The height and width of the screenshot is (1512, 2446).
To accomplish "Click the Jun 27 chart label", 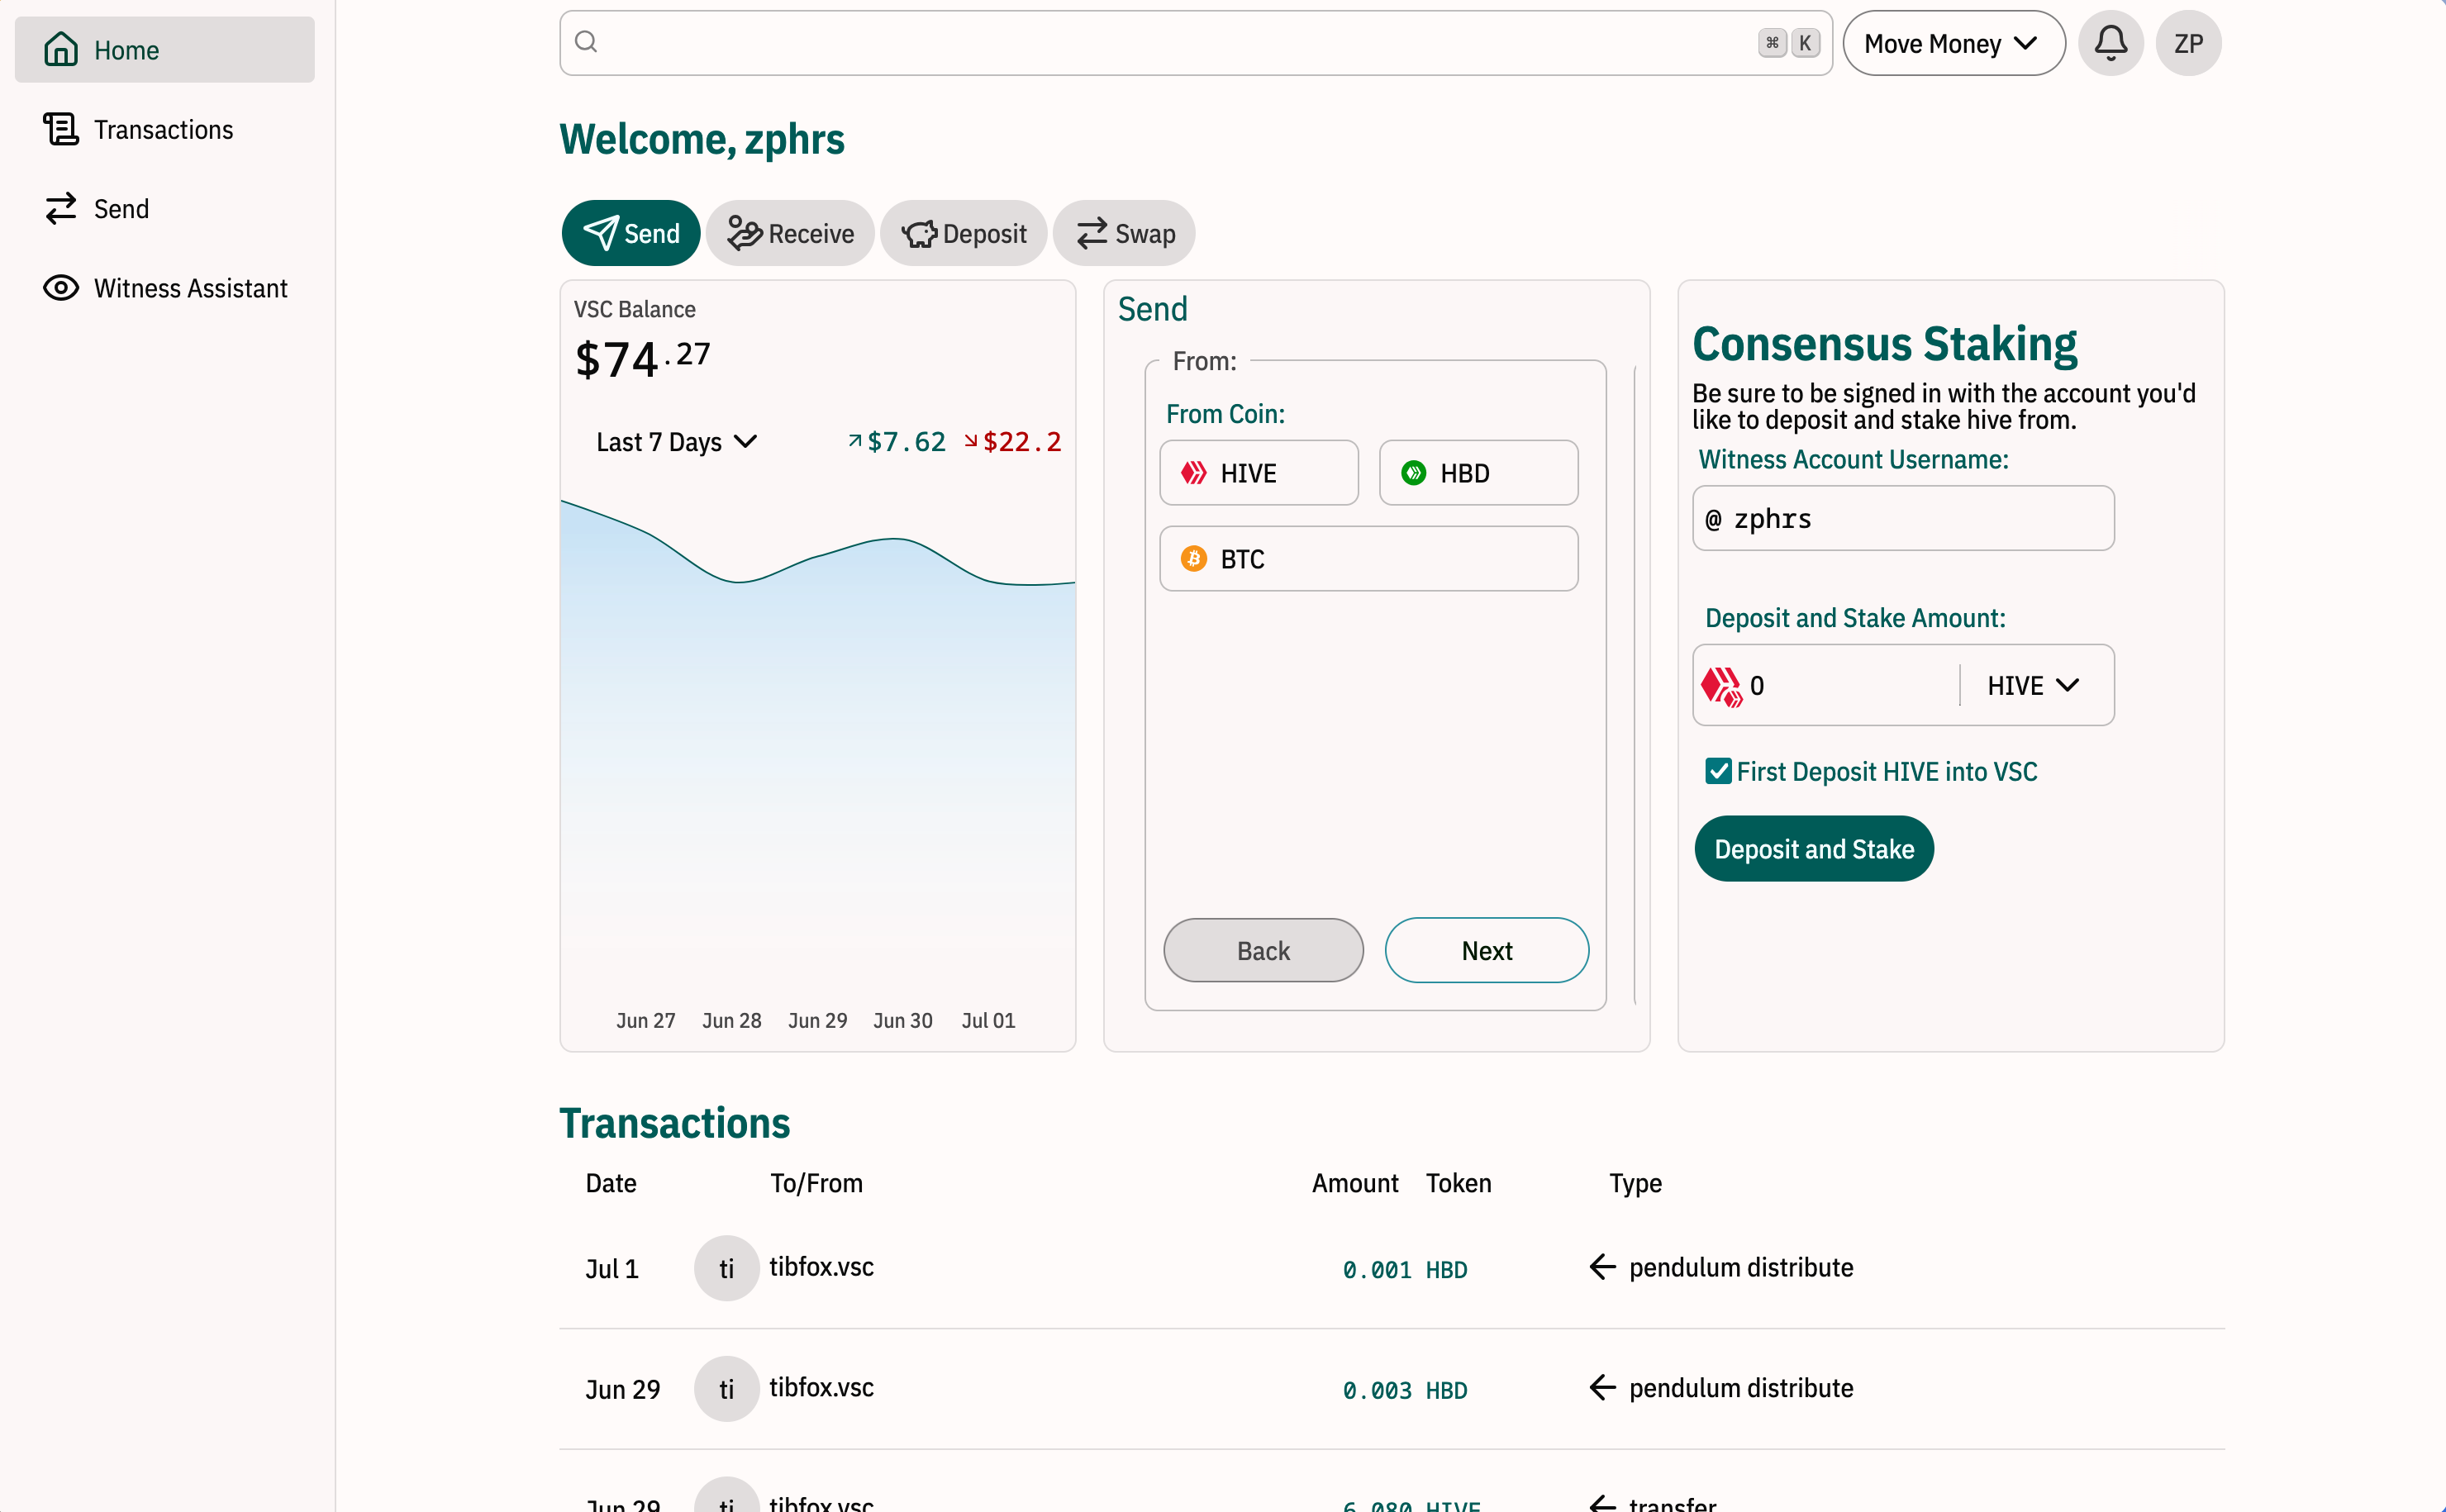I will coord(645,1020).
